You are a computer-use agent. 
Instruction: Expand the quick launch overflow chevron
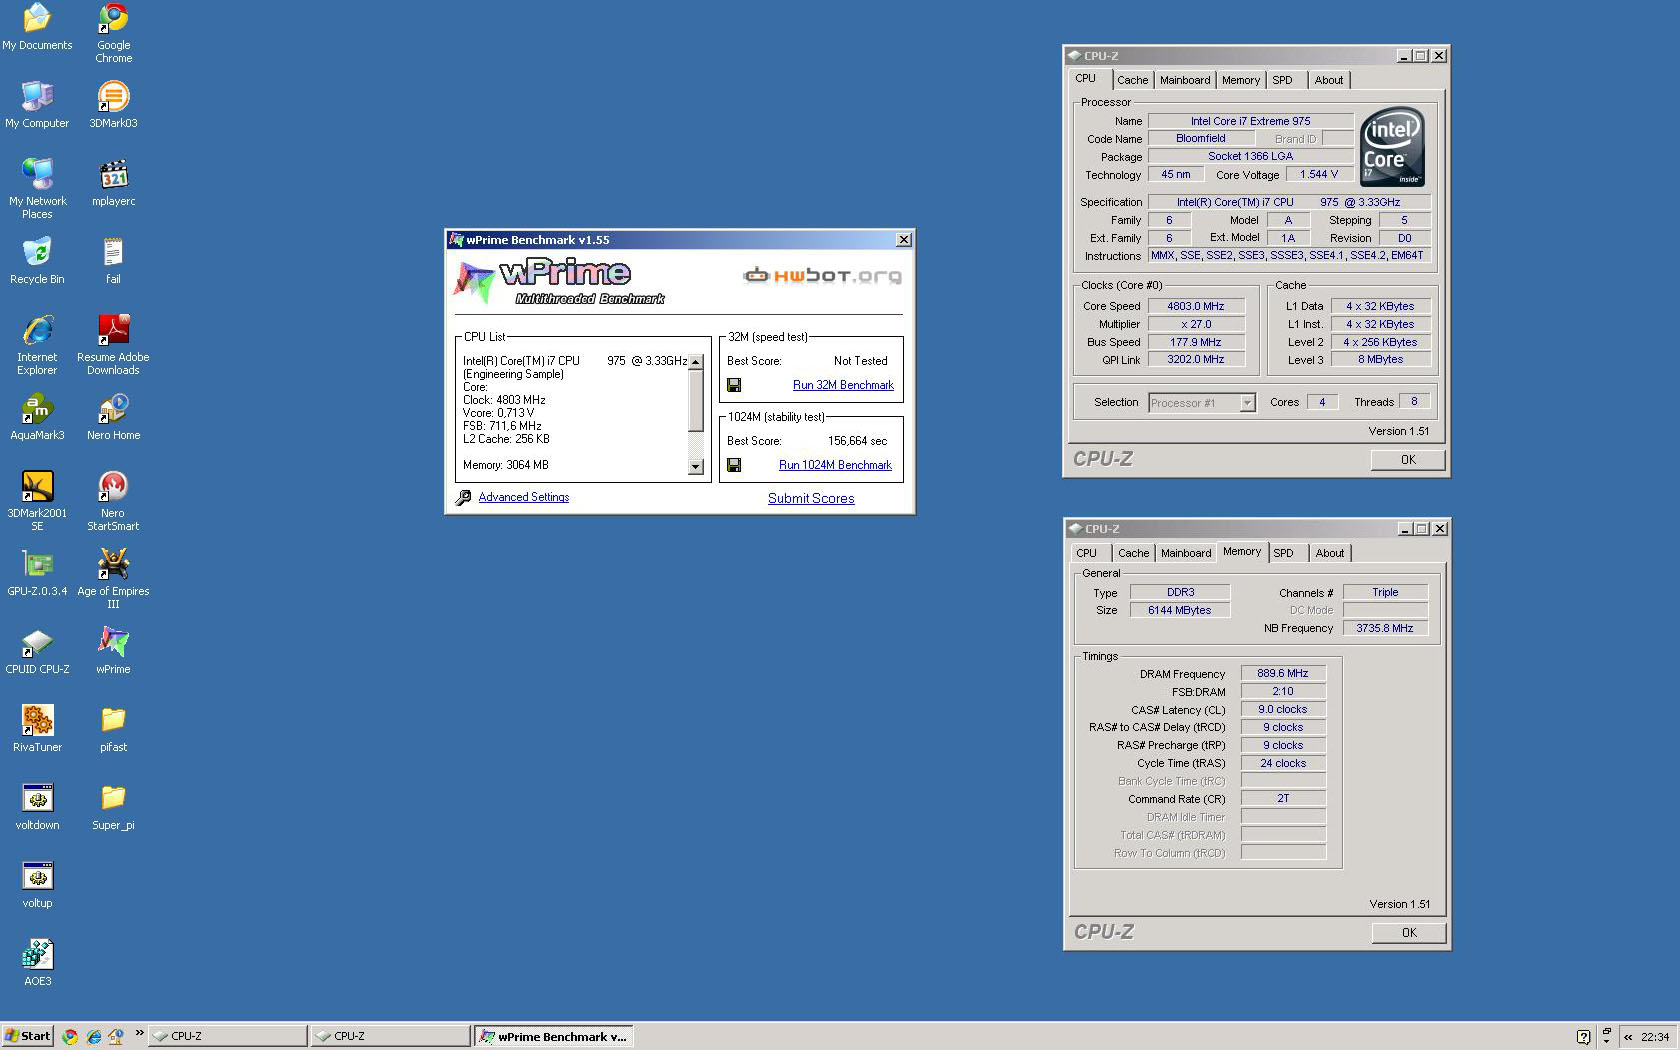tap(139, 1034)
